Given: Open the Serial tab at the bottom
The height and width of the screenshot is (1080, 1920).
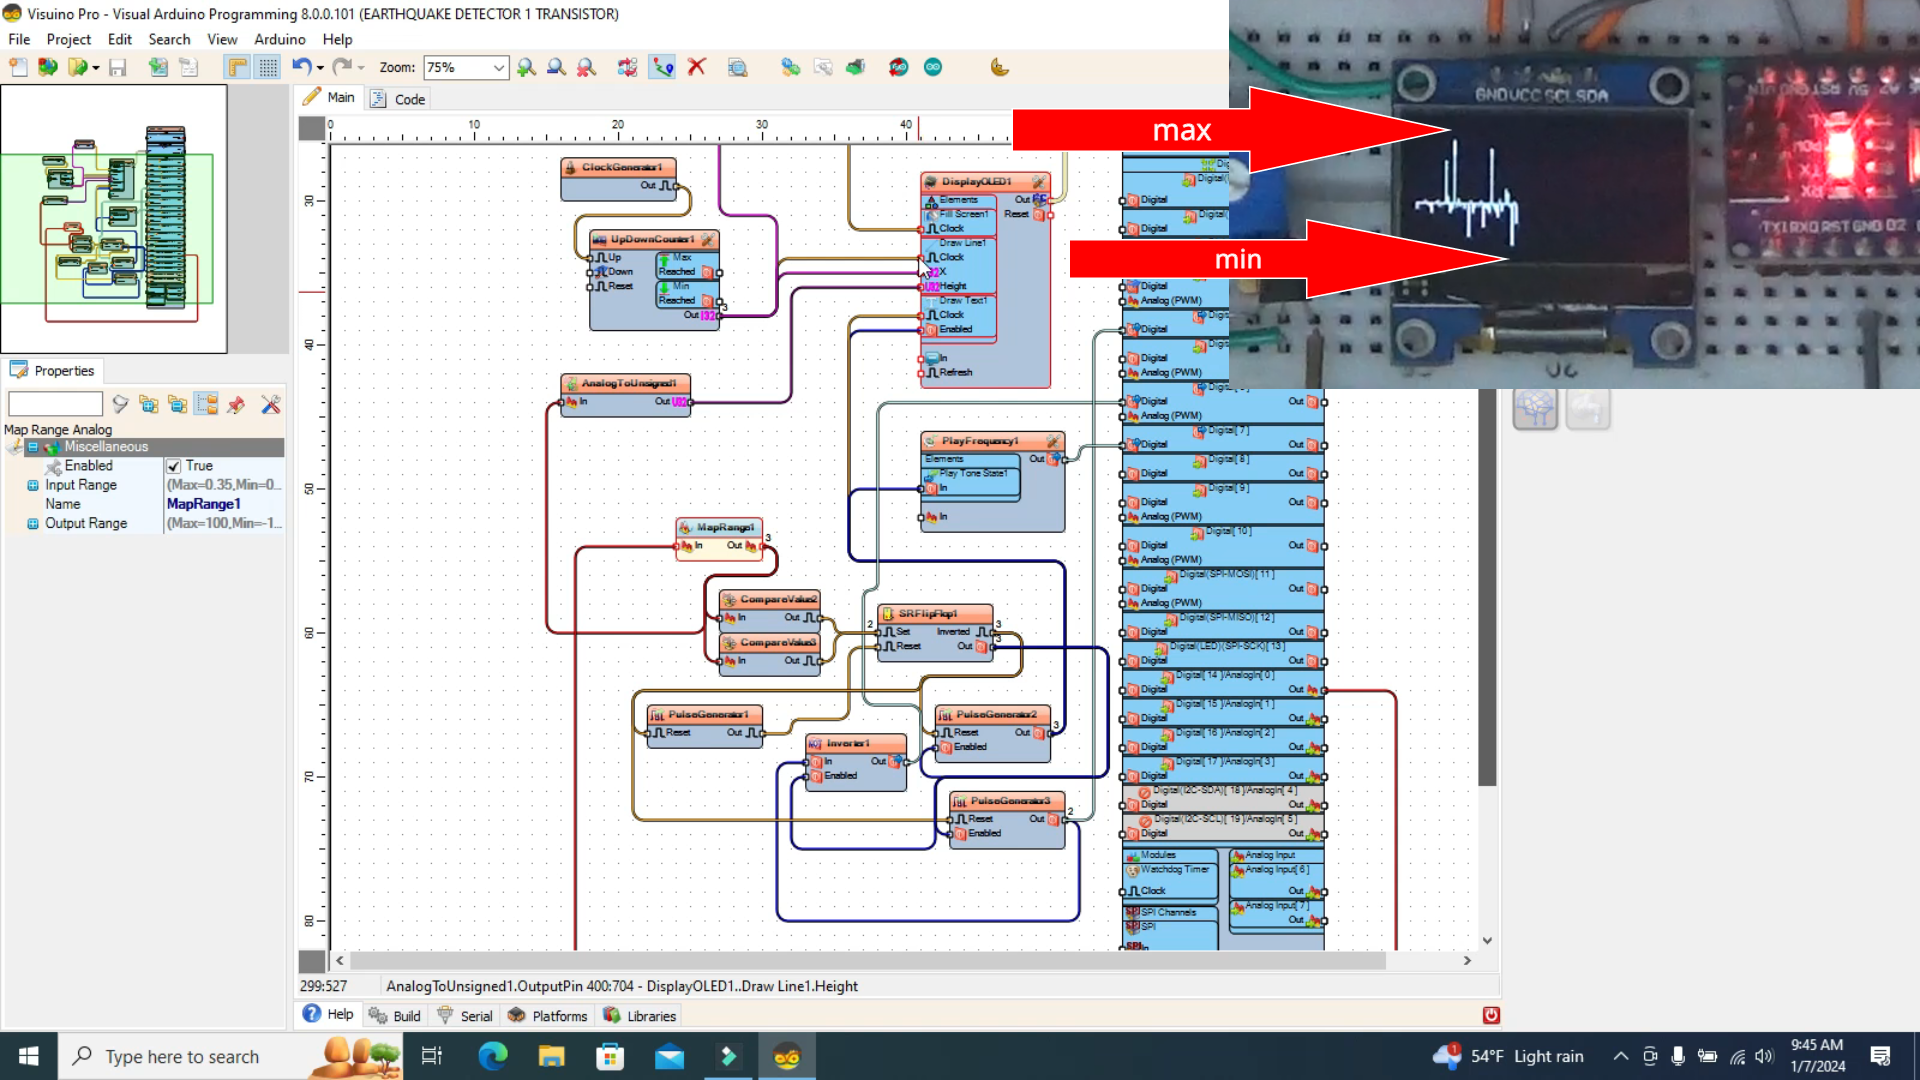Looking at the screenshot, I should pos(465,1015).
